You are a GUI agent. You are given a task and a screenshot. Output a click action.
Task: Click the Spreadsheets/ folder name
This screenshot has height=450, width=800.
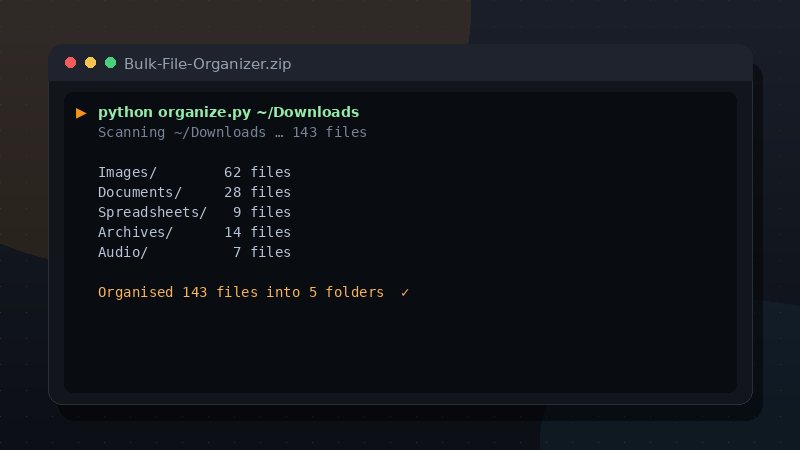coord(153,212)
